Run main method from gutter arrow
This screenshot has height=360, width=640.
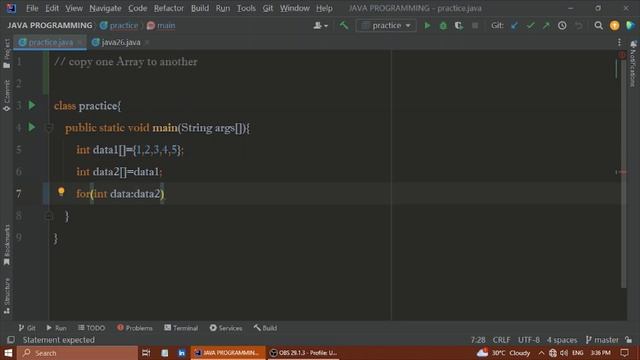[32, 127]
